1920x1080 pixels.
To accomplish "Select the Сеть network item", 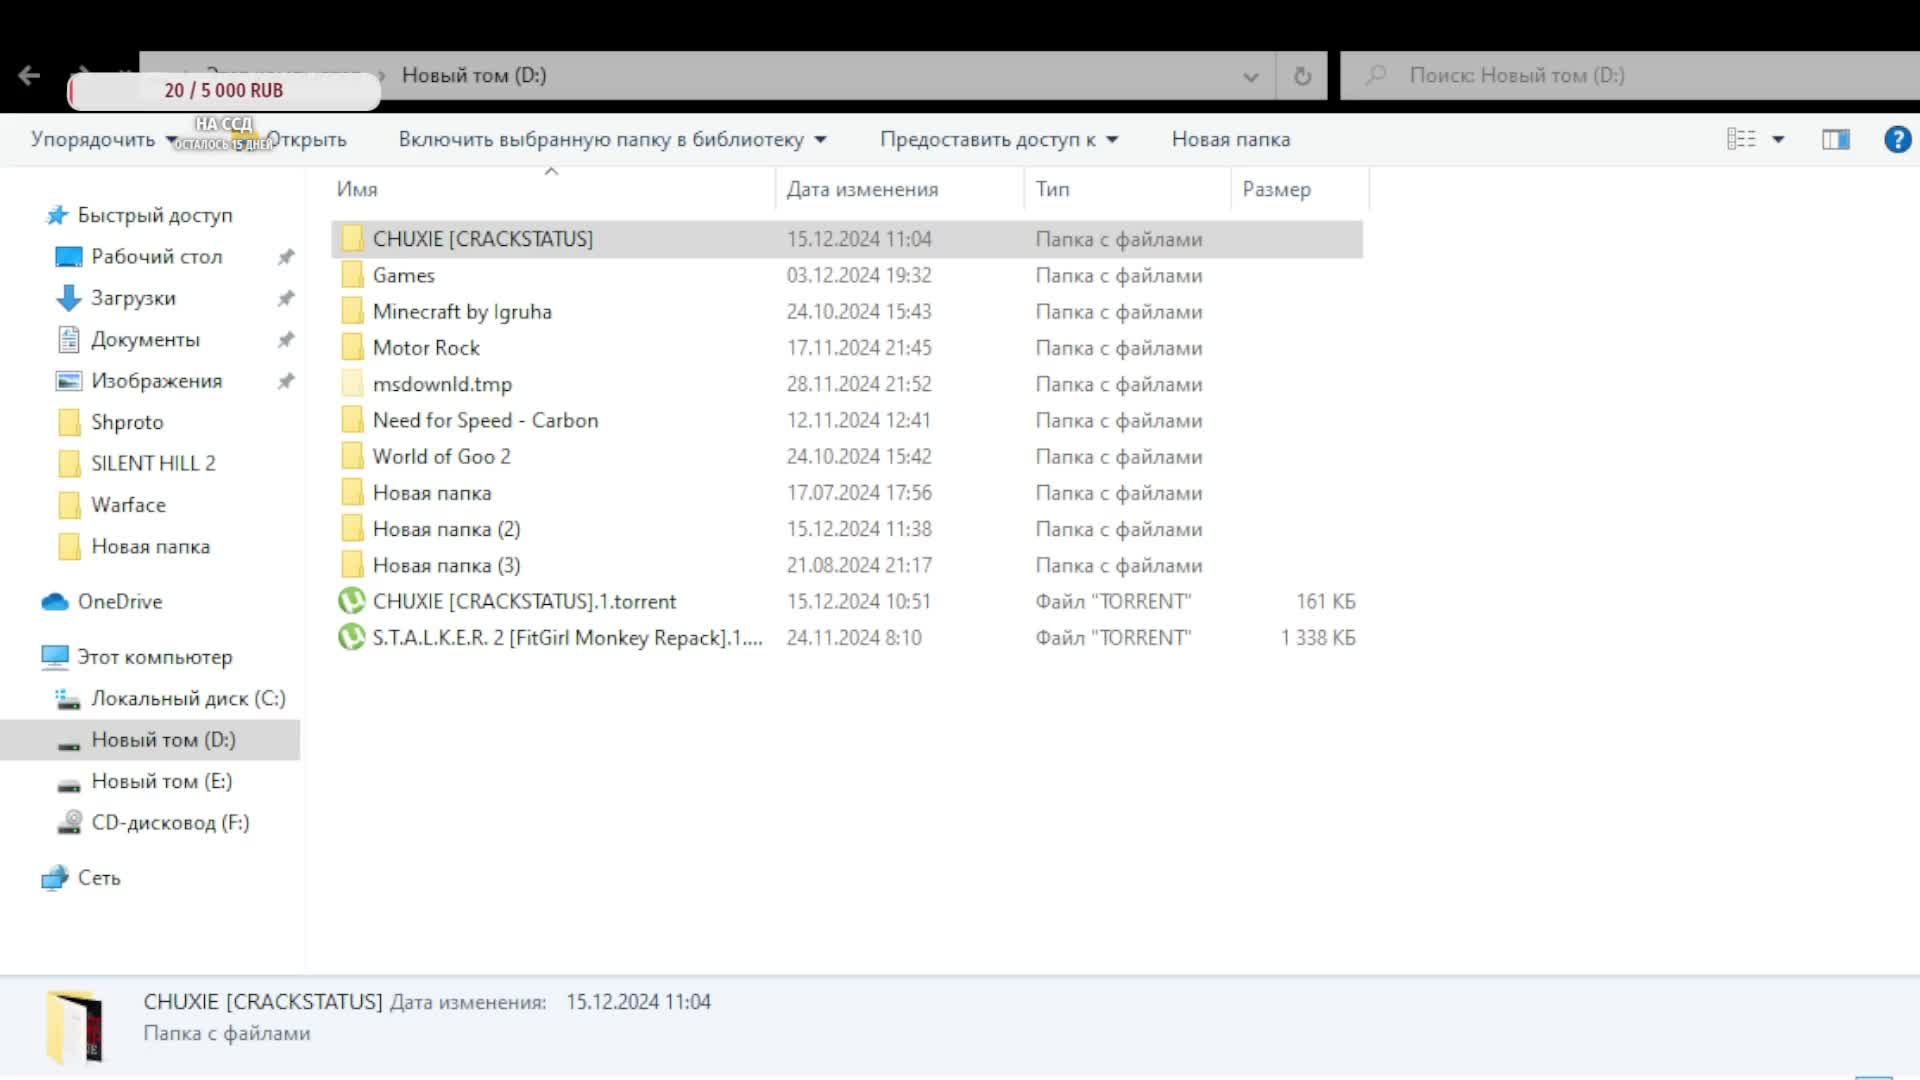I will coord(98,877).
